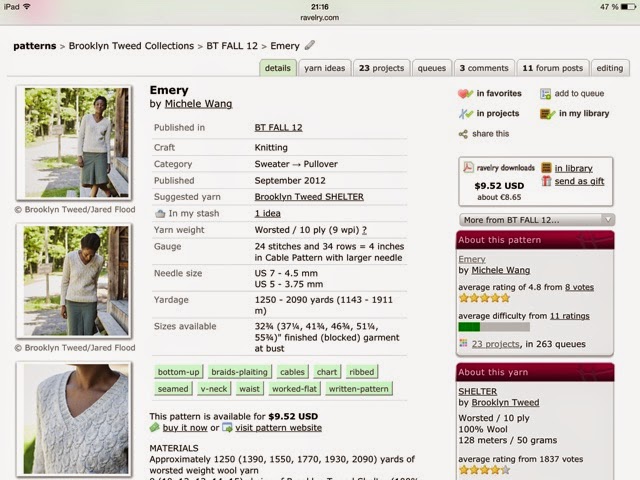Image resolution: width=640 pixels, height=480 pixels.
Task: Click the stash icon beside In my stash
Action: point(160,213)
